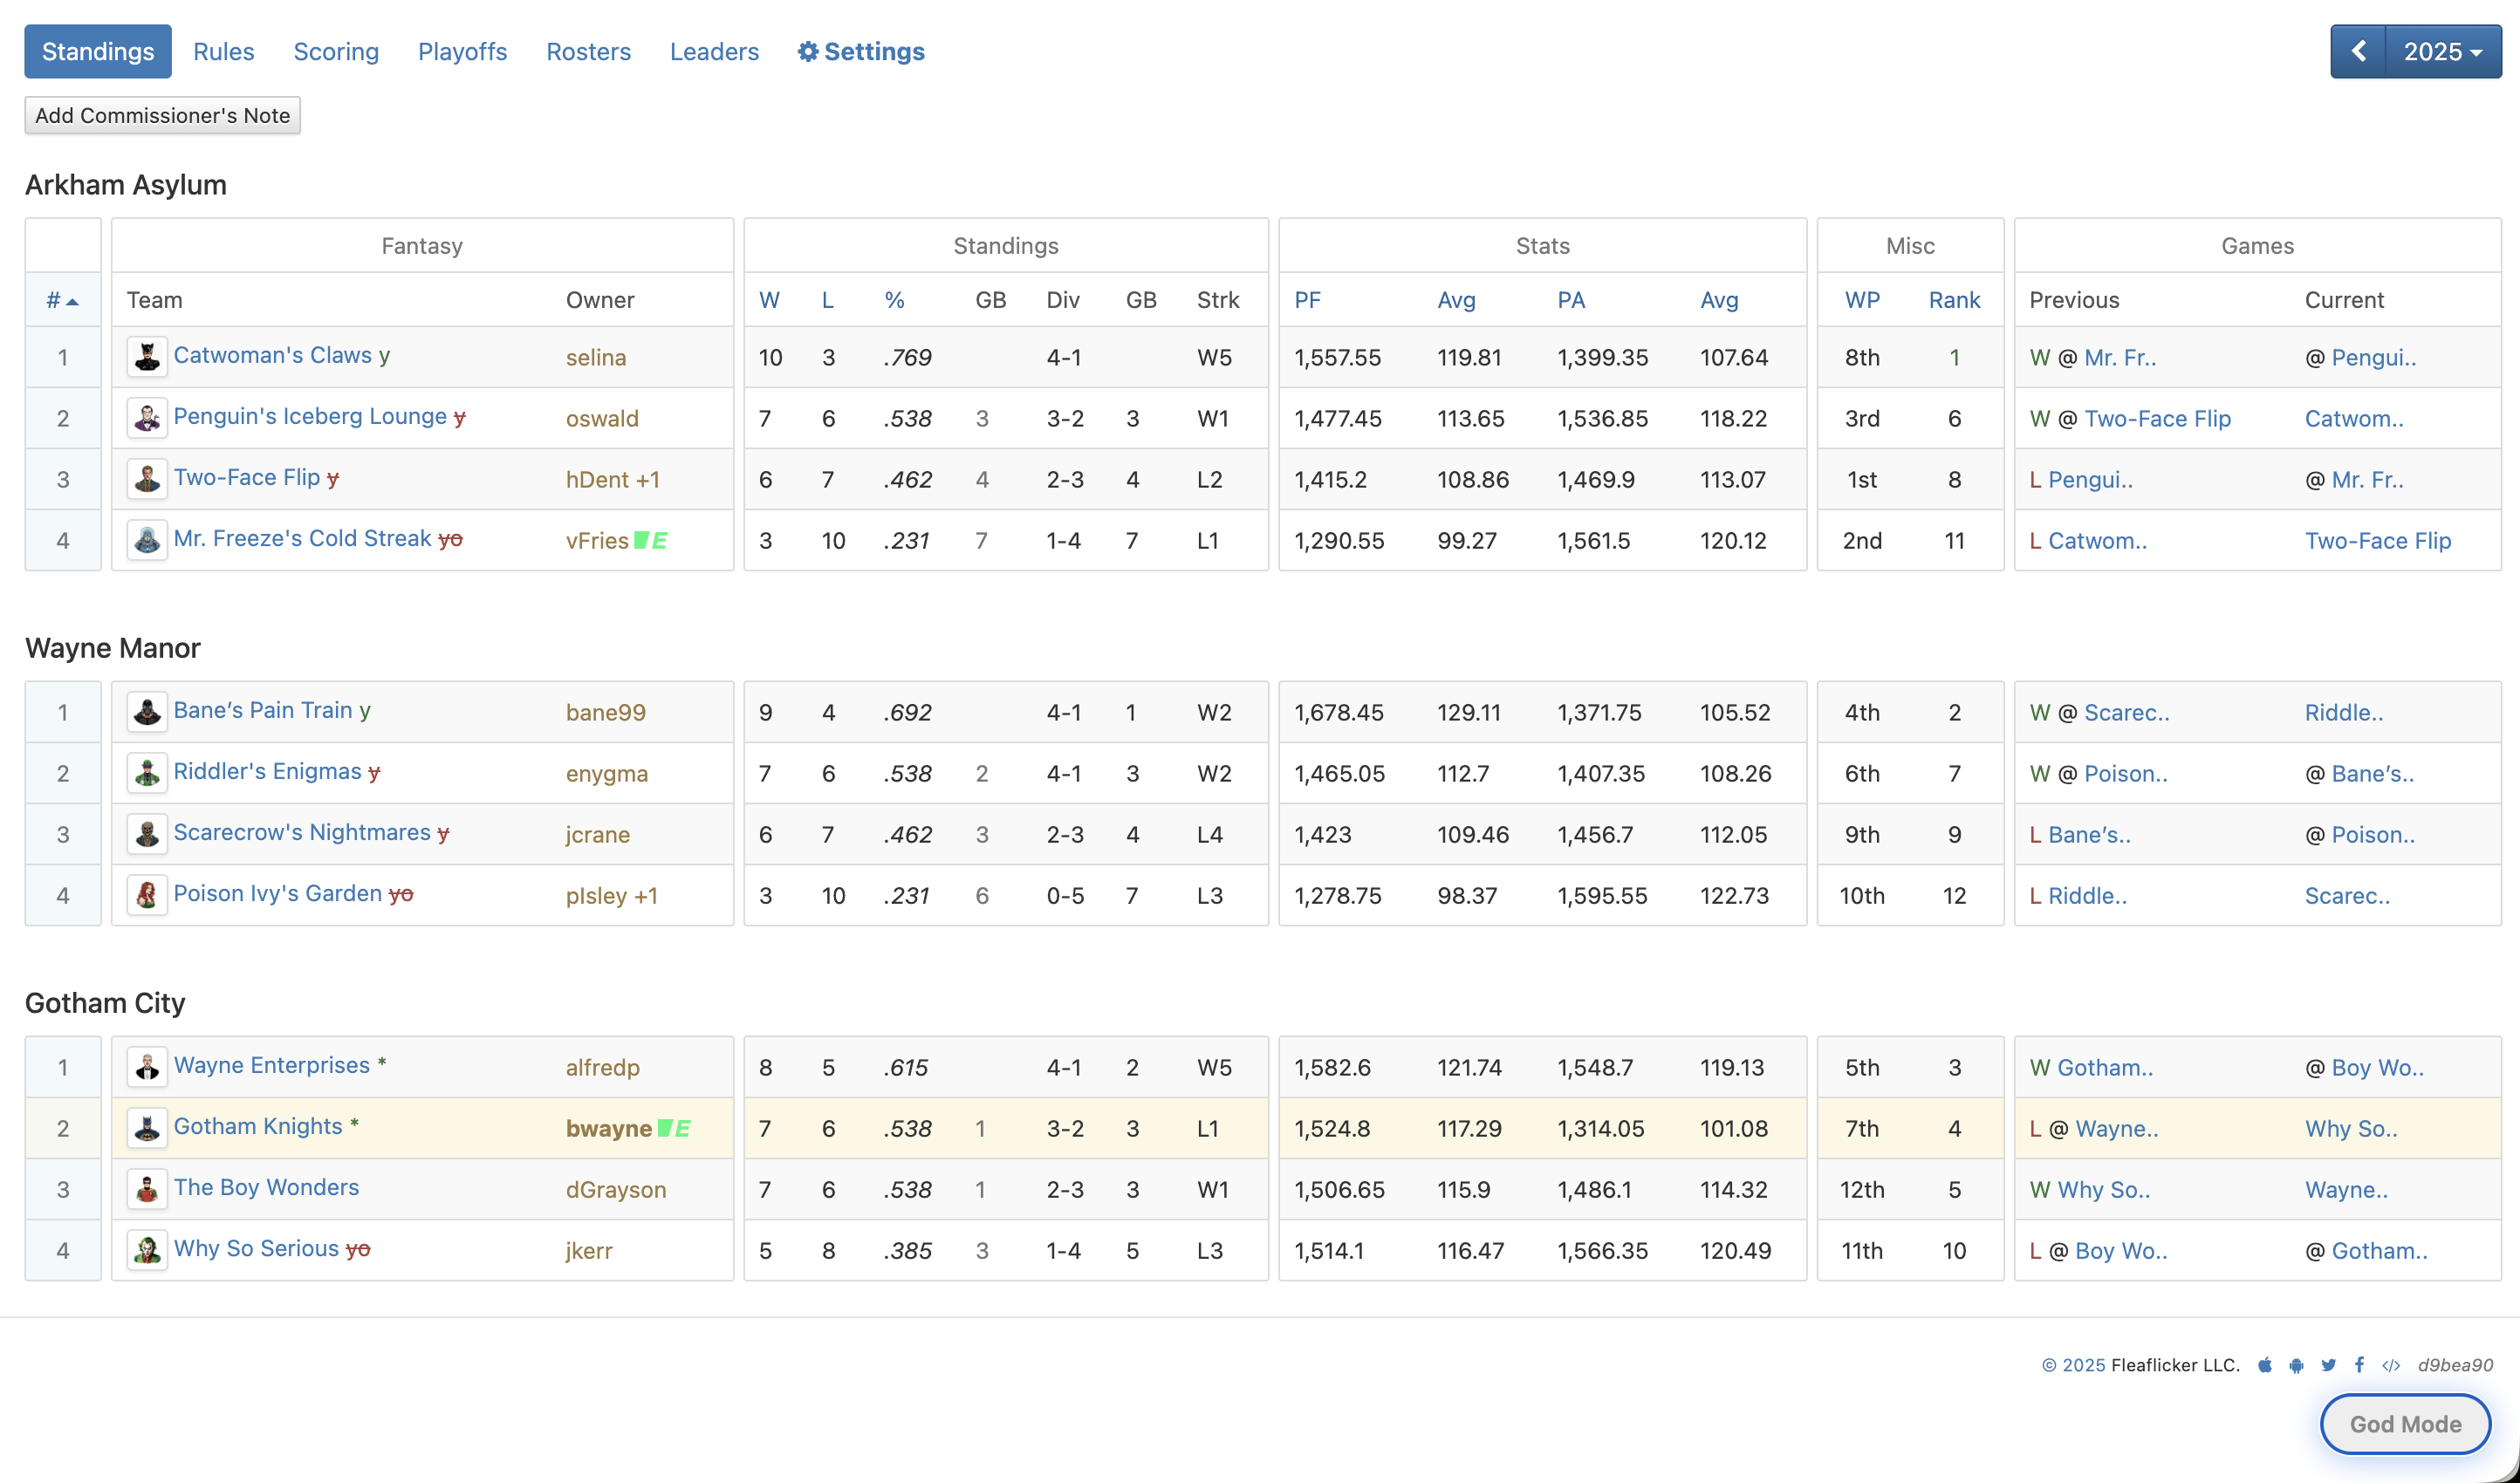
Task: Activate God Mode
Action: [x=2405, y=1424]
